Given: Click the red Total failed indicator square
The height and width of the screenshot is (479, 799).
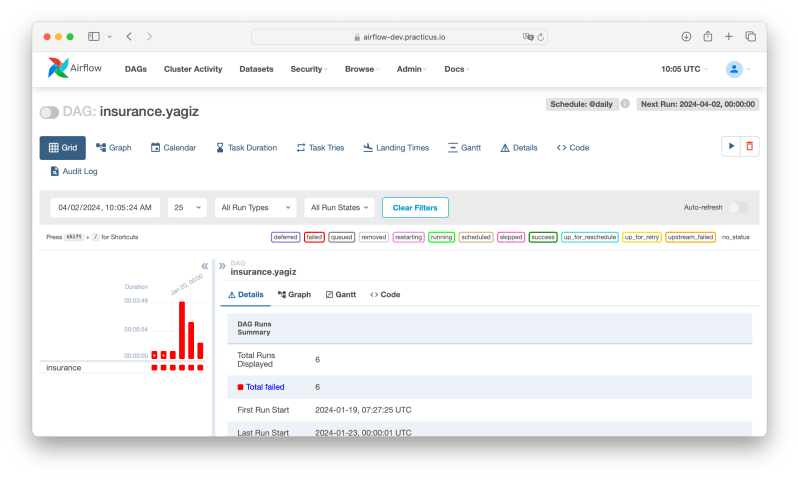Looking at the screenshot, I should click(x=241, y=387).
